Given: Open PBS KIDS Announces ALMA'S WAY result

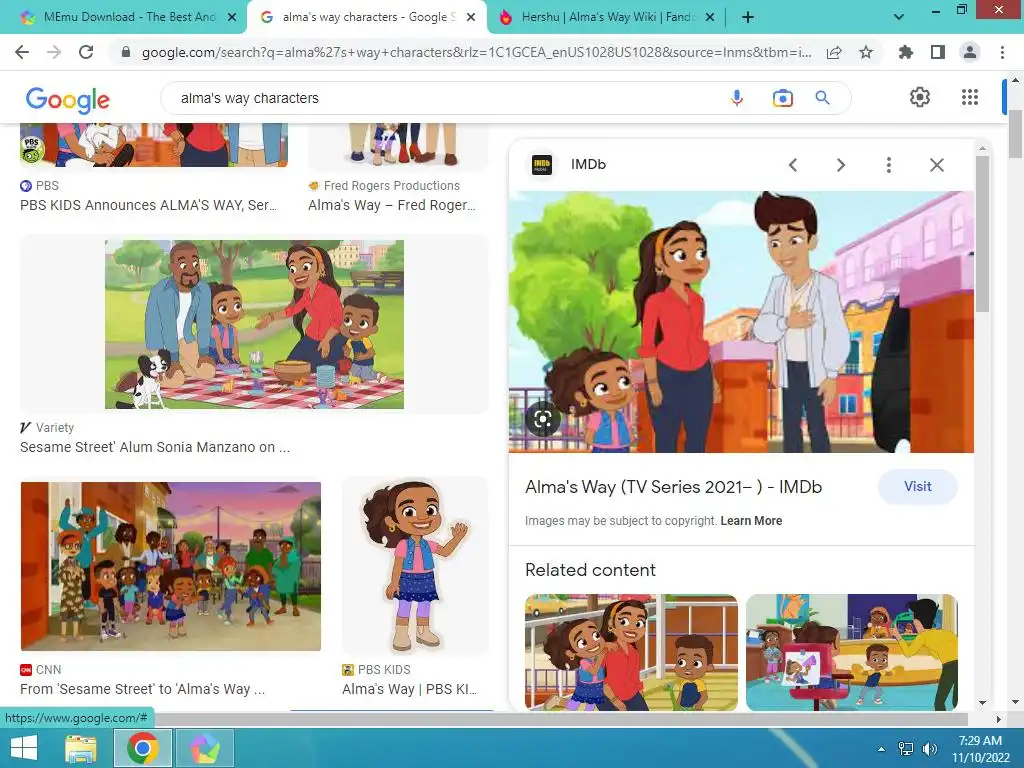Looking at the screenshot, I should point(148,205).
